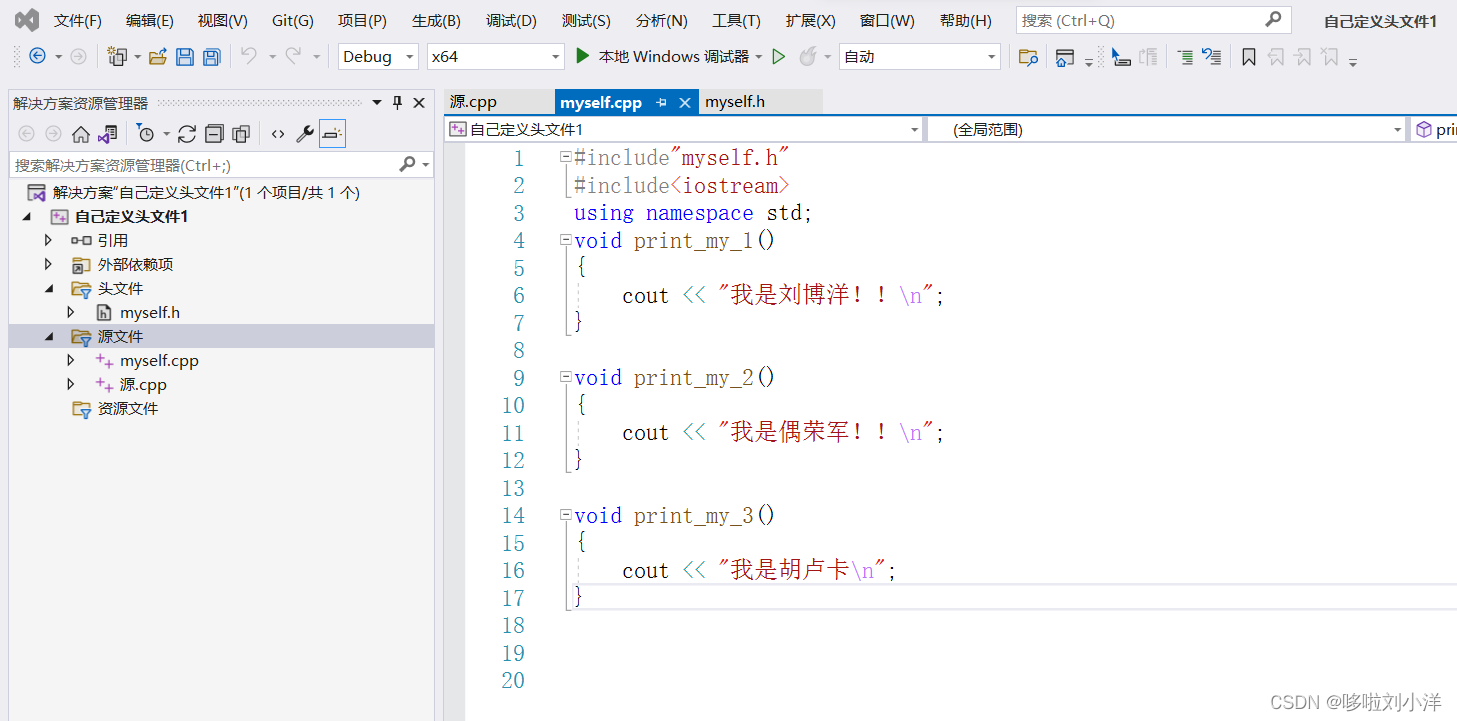Open the (全局范围) scope dropdown
This screenshot has height=721, width=1457.
1167,129
